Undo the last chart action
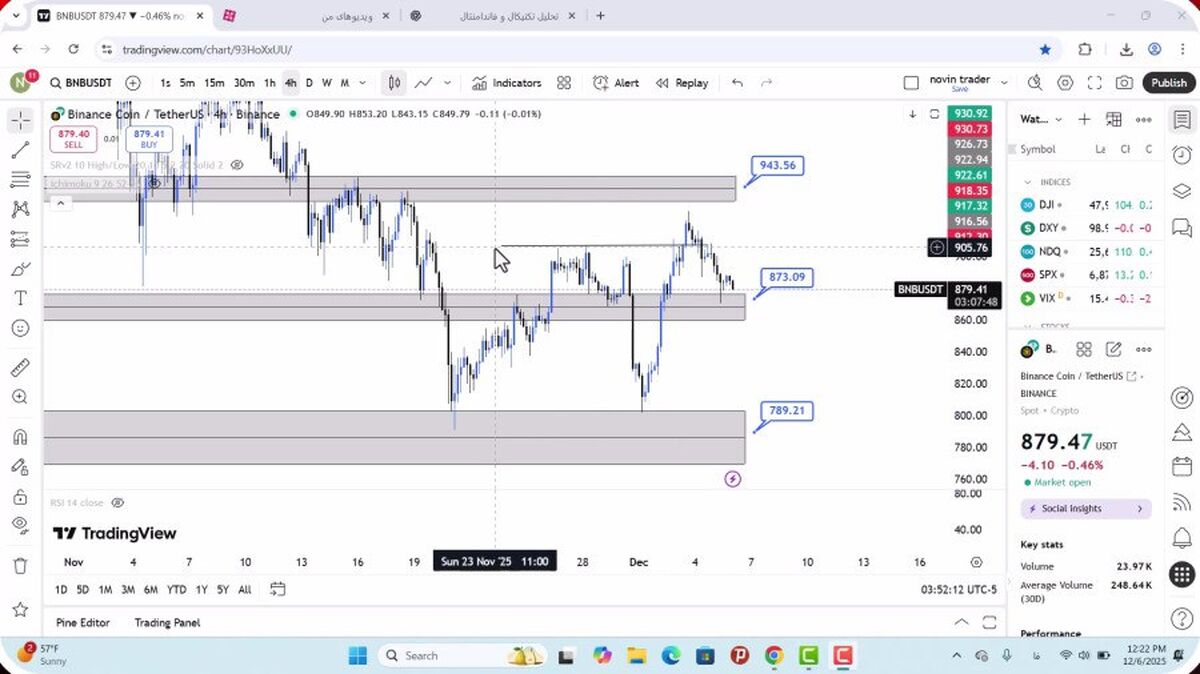 pyautogui.click(x=738, y=83)
